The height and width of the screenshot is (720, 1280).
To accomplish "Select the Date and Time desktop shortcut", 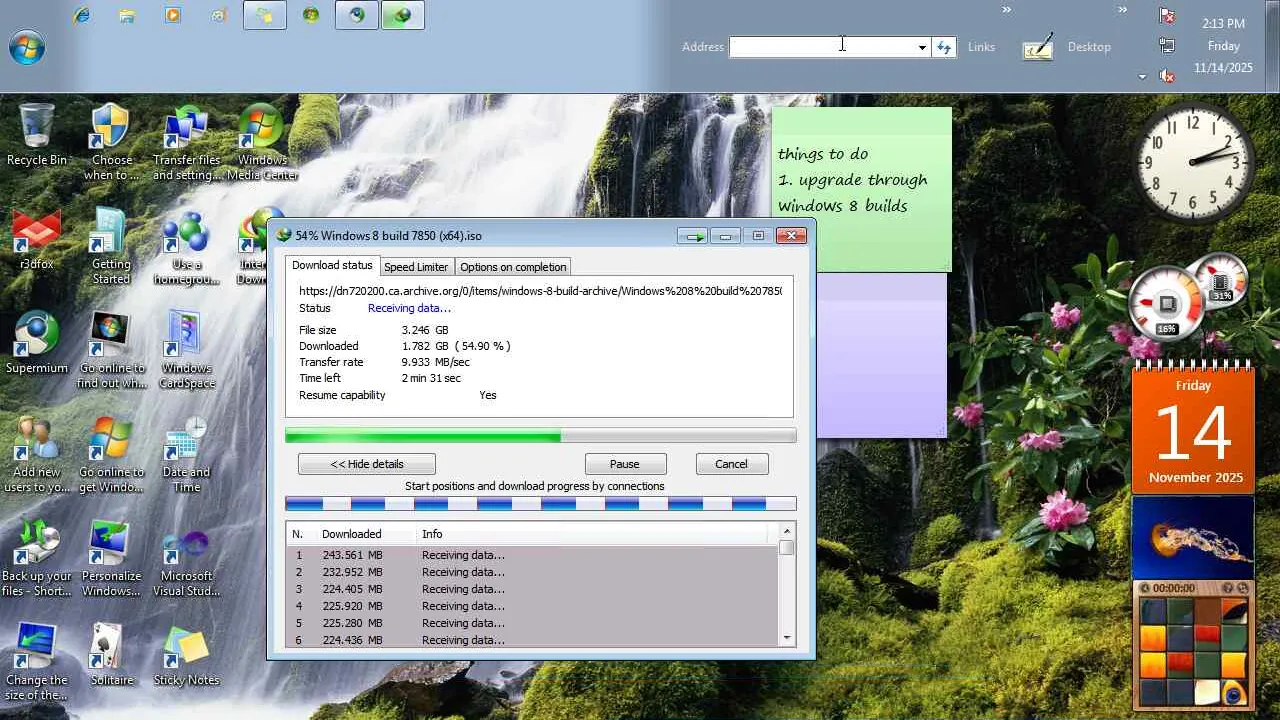I will click(187, 454).
